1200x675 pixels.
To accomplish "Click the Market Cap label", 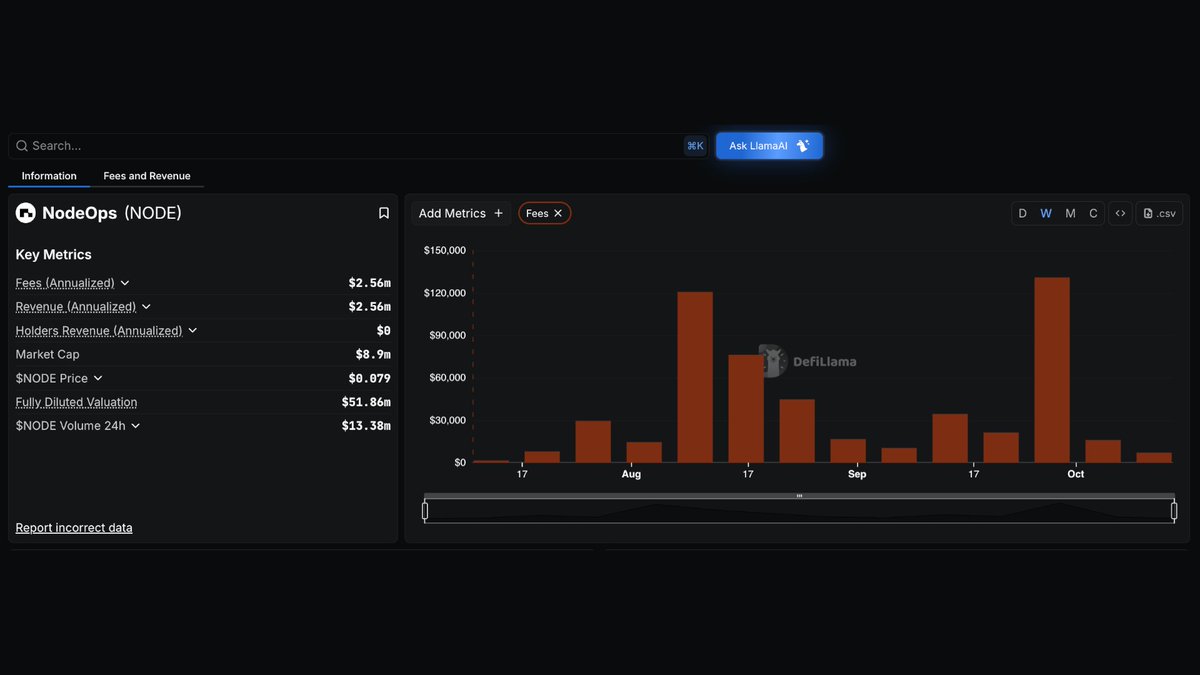I will (x=47, y=354).
